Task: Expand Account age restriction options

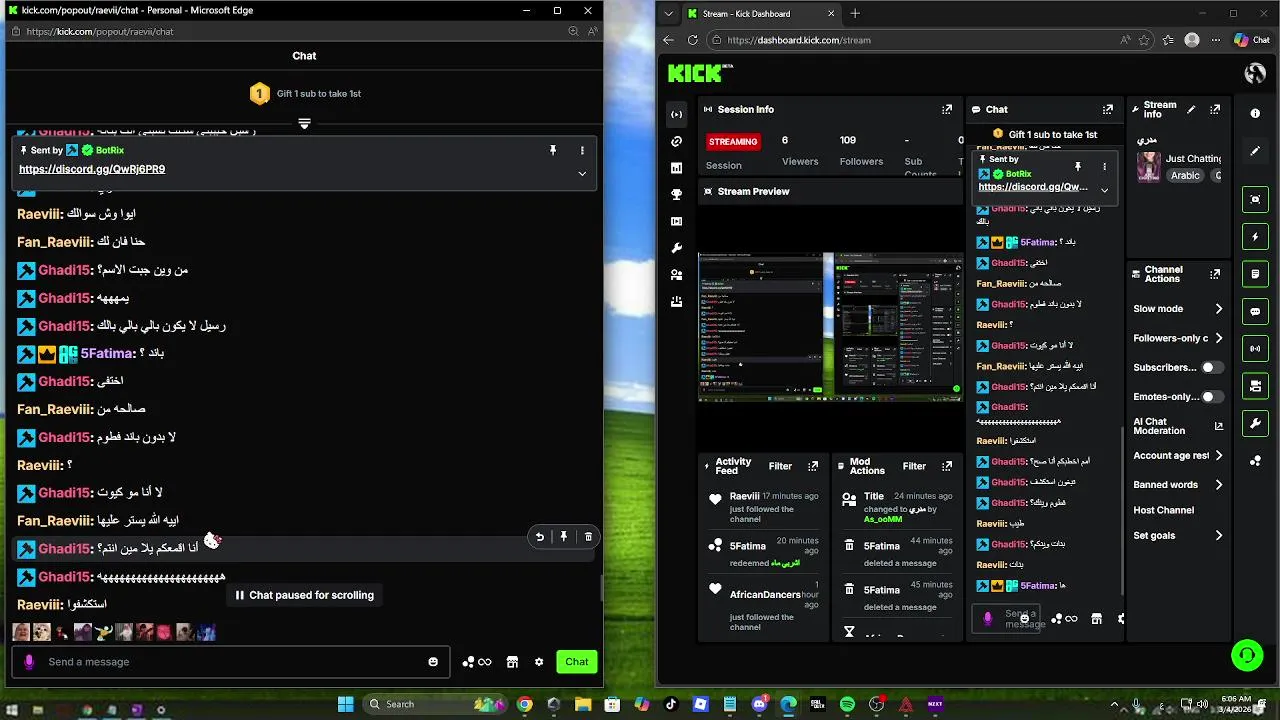Action: coord(1218,456)
